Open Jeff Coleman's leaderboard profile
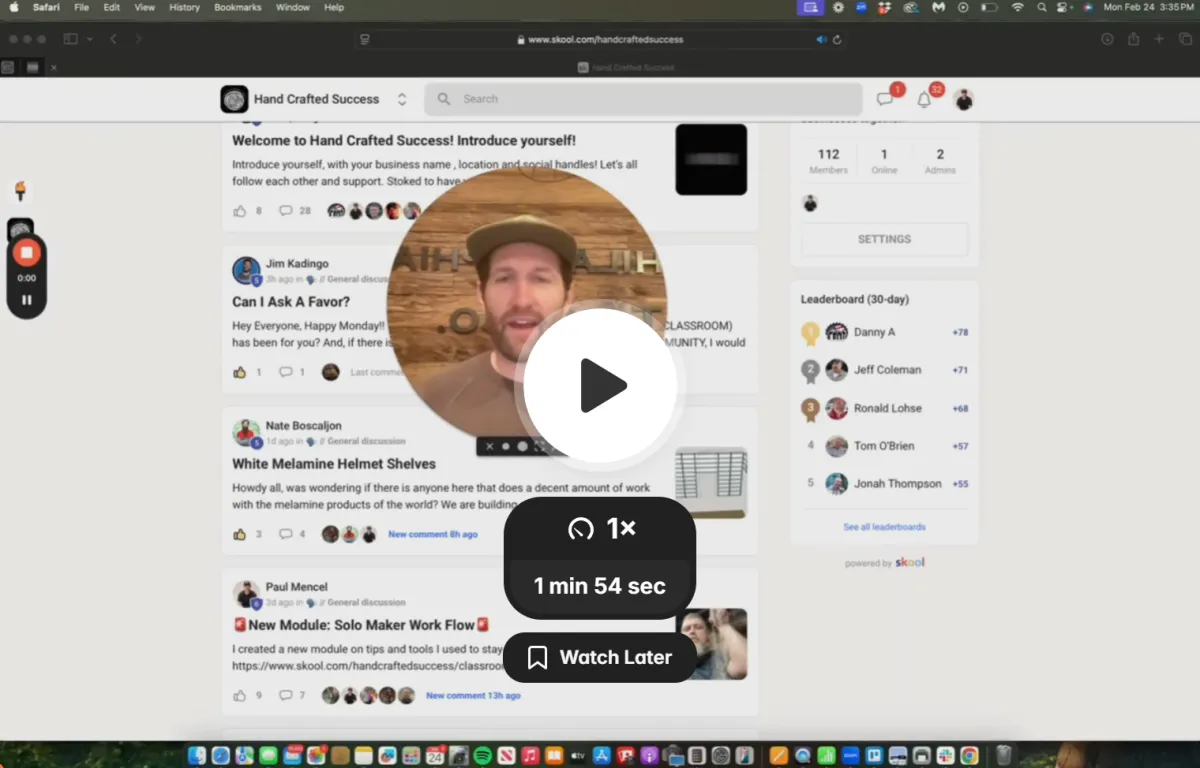Screen dimensions: 1200x768 (887, 370)
